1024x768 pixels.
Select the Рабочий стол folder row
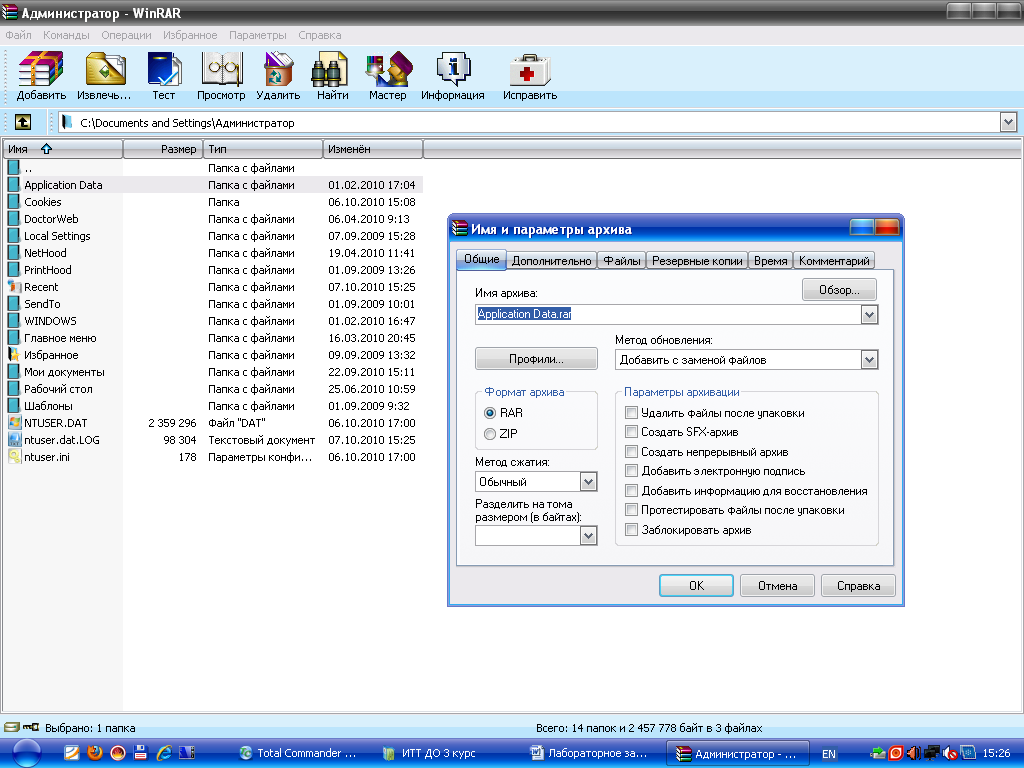(x=213, y=389)
